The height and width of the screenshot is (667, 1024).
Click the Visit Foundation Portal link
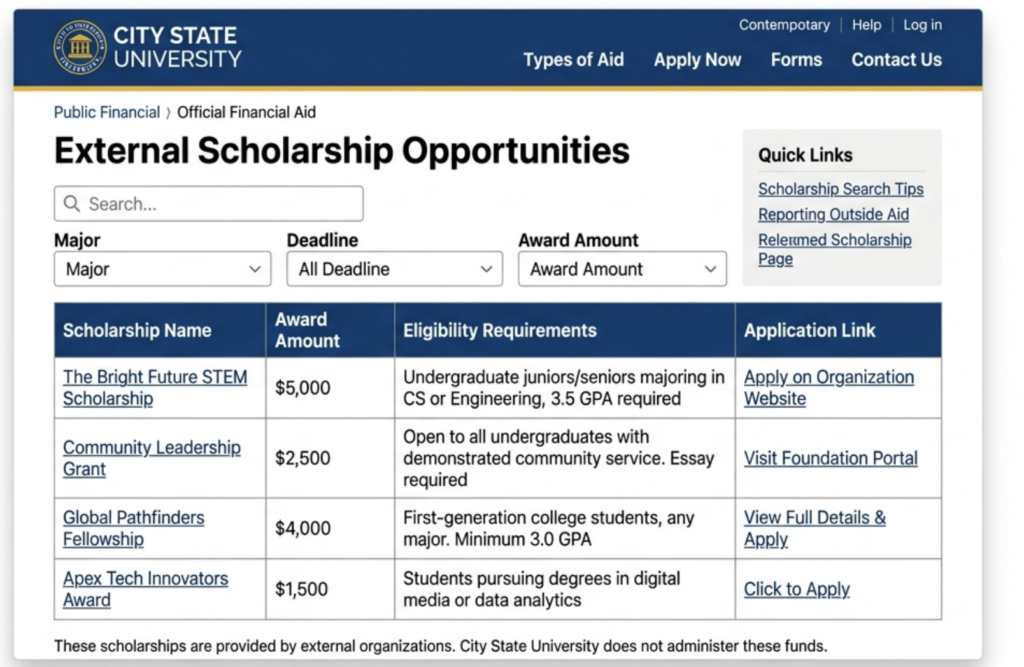(x=831, y=458)
